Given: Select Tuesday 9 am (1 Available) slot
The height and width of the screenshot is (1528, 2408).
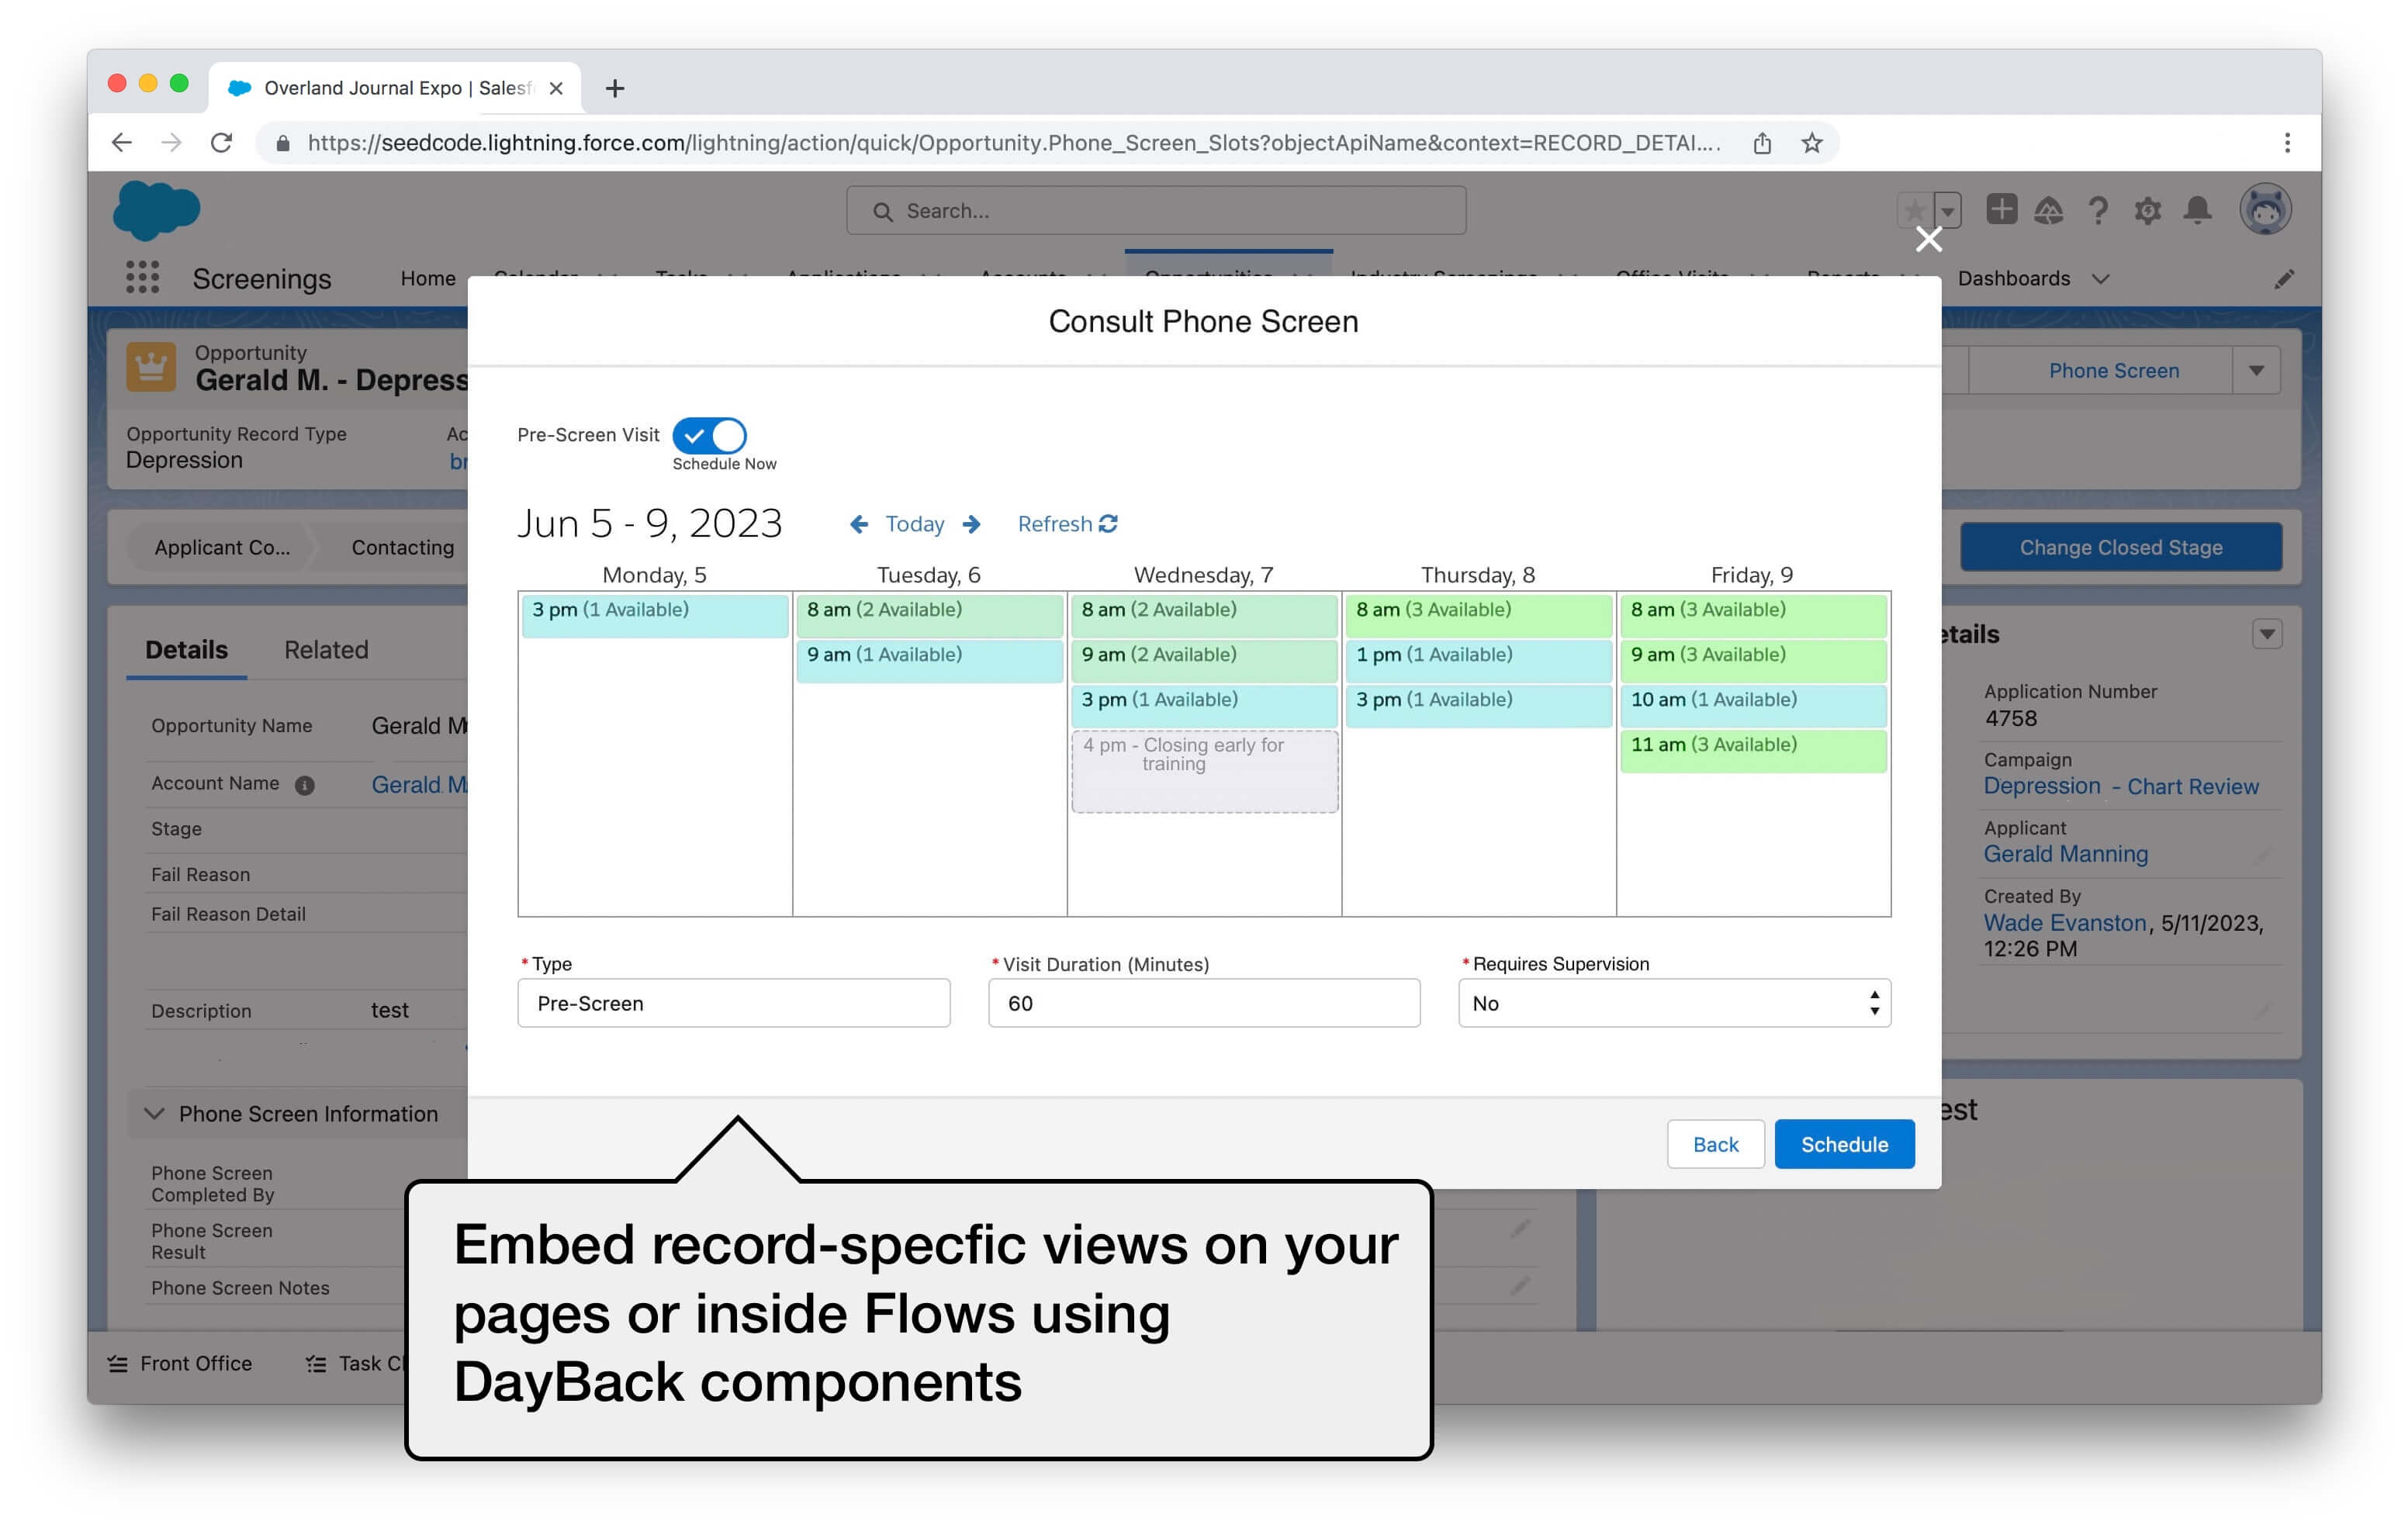Looking at the screenshot, I should click(x=929, y=660).
